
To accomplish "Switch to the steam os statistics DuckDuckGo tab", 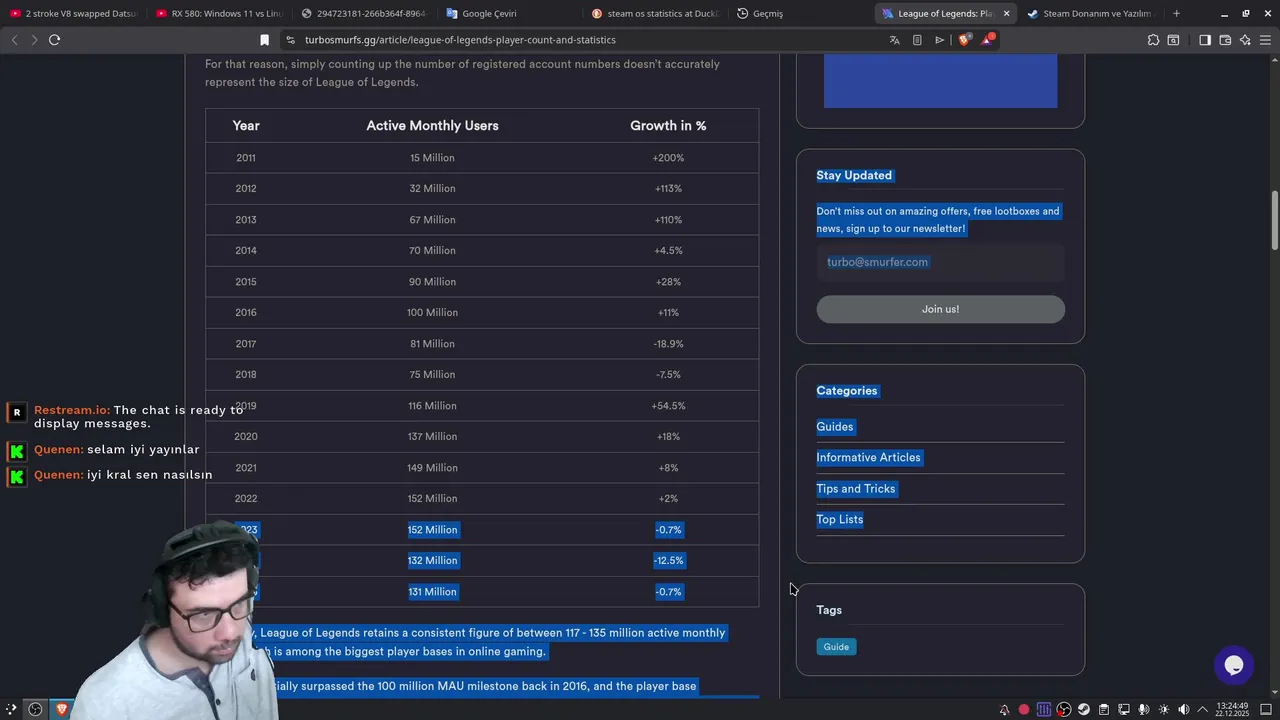I will [x=654, y=14].
